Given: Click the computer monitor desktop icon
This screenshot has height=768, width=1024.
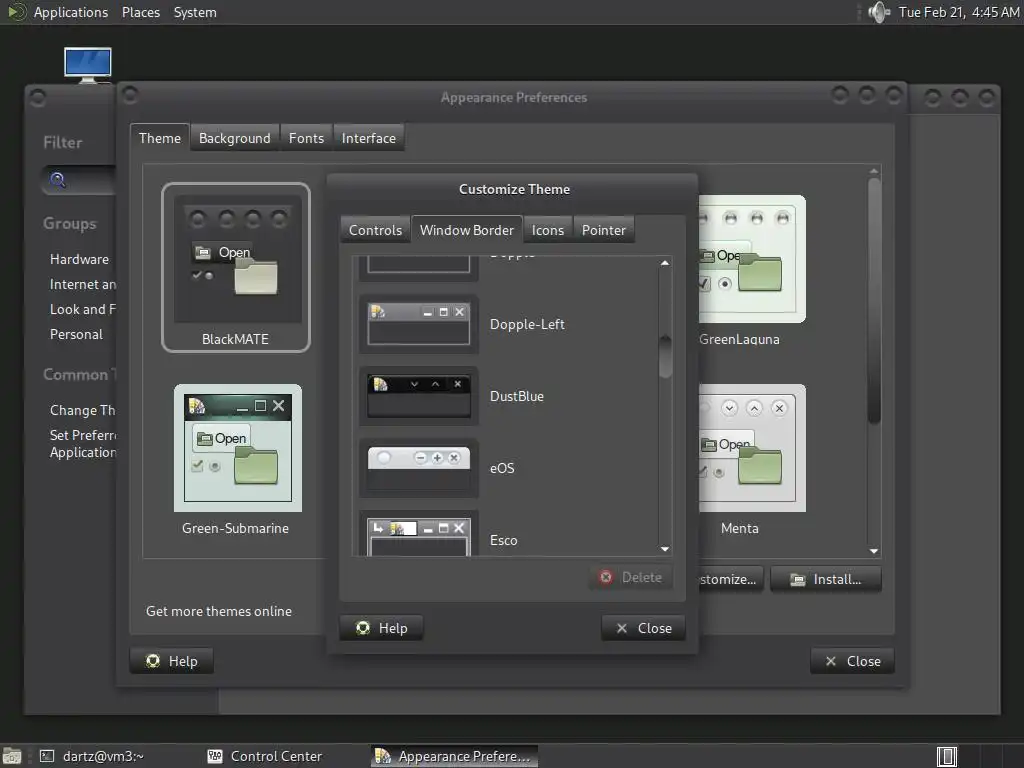Looking at the screenshot, I should [88, 65].
